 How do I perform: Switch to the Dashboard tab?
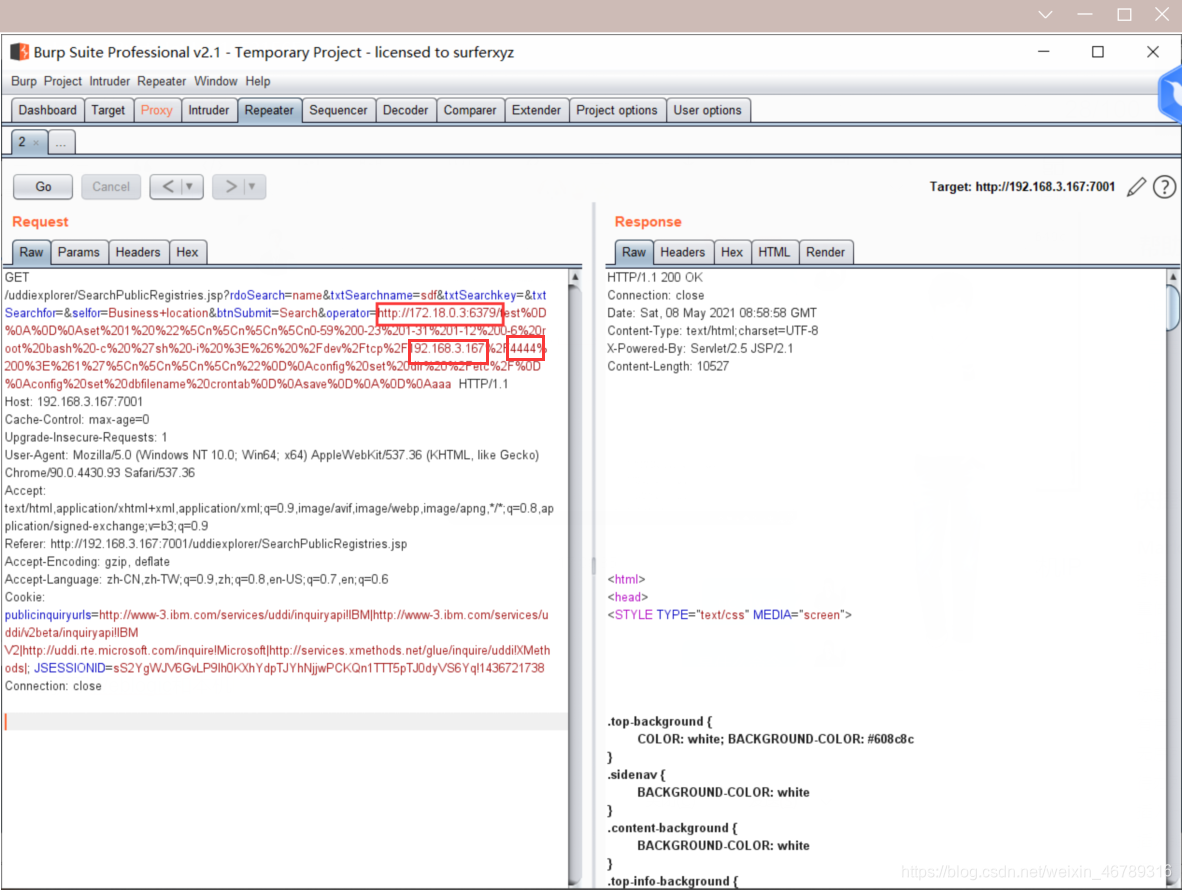(x=47, y=110)
